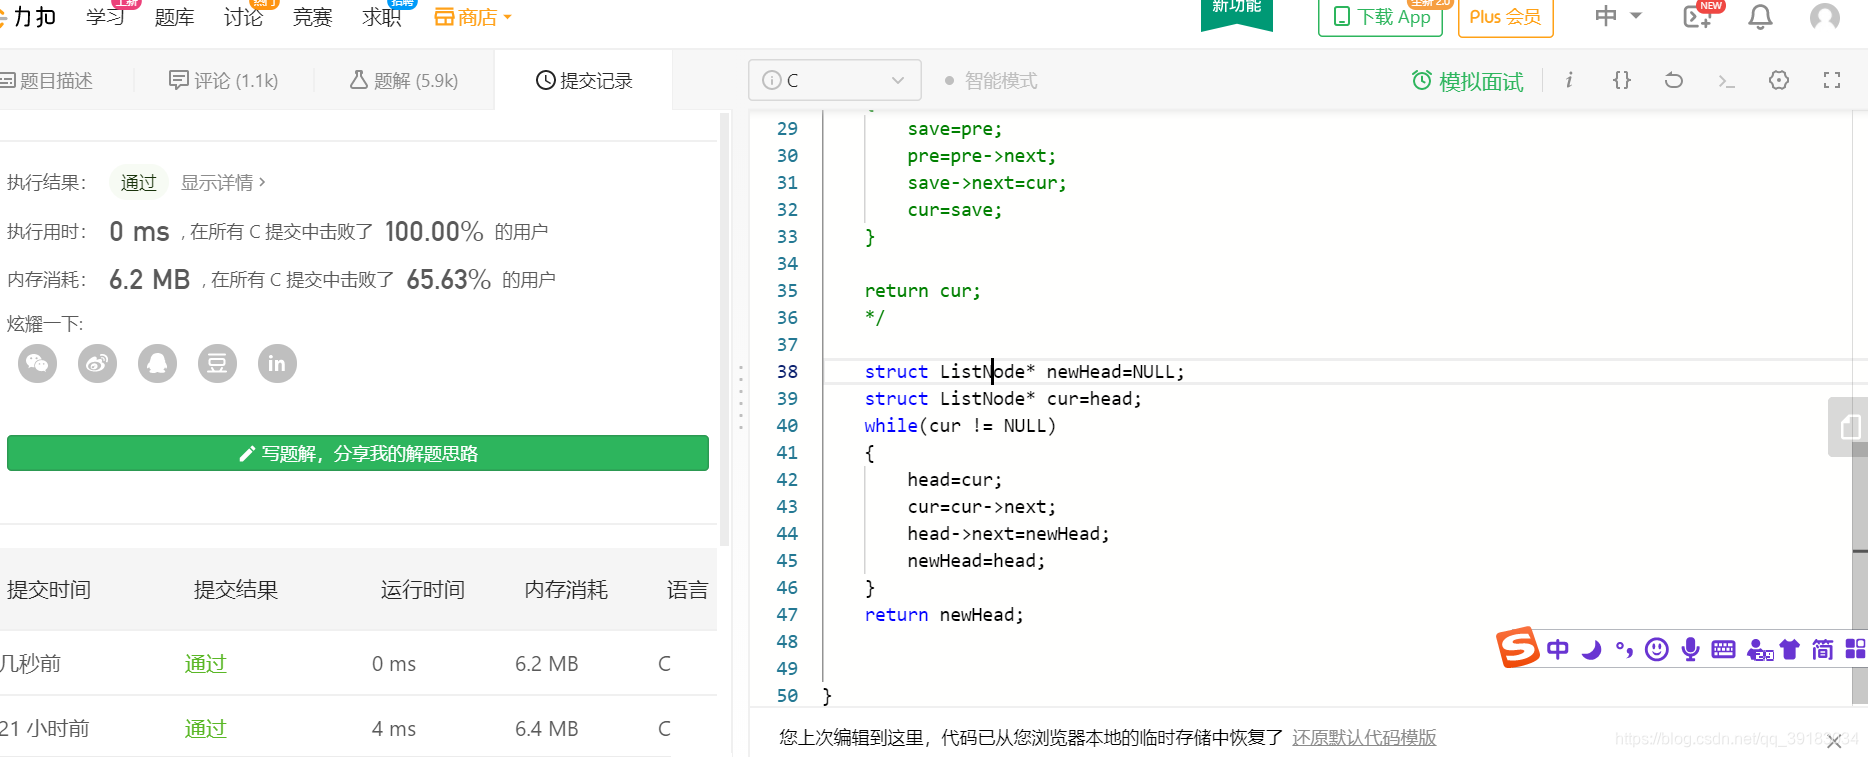Expand 显示详情 result details

coord(223,182)
